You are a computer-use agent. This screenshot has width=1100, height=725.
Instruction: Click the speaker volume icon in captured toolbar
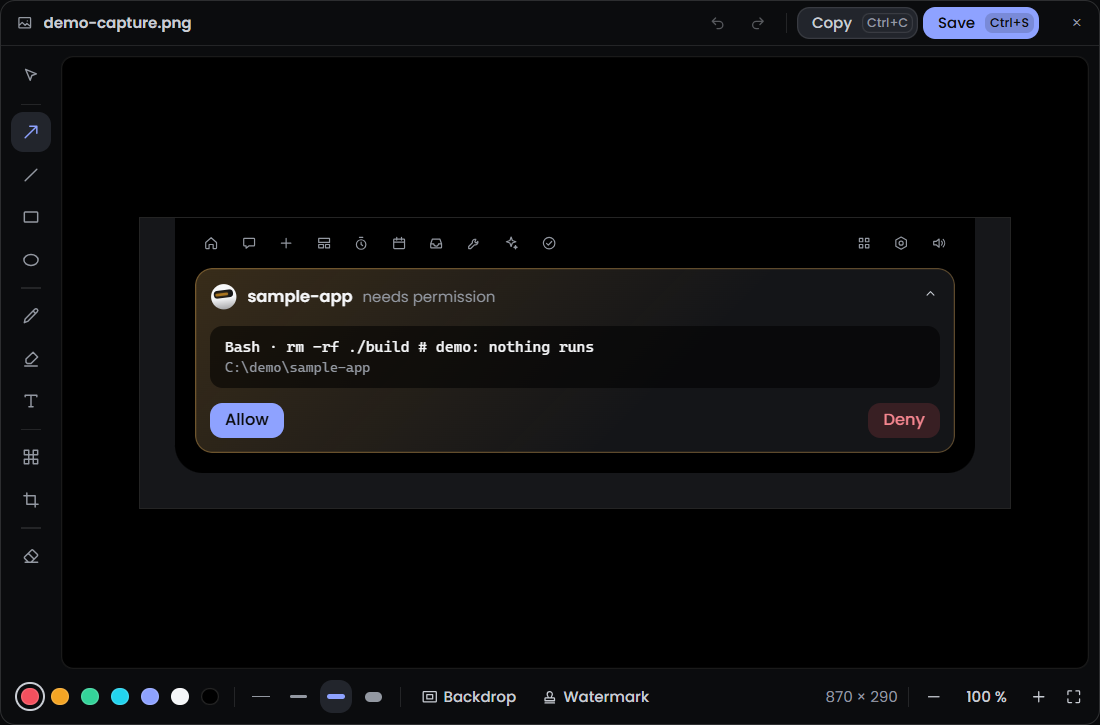(939, 244)
